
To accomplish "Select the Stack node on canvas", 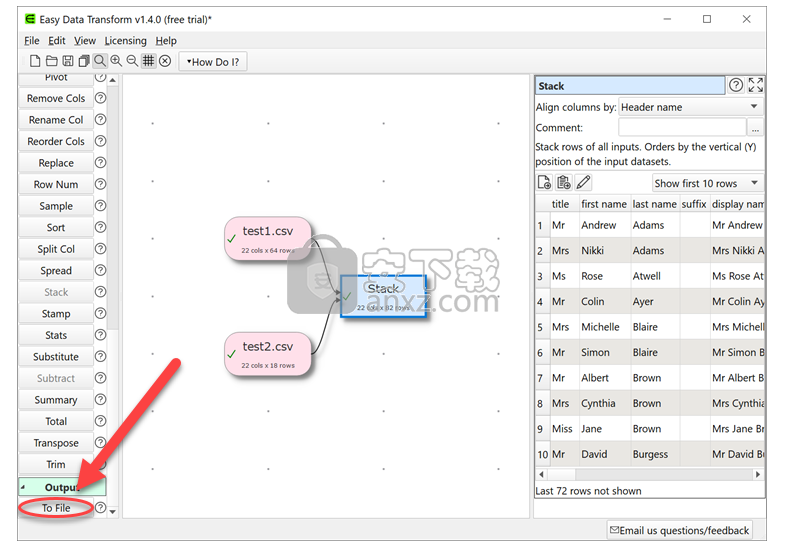I will click(383, 296).
